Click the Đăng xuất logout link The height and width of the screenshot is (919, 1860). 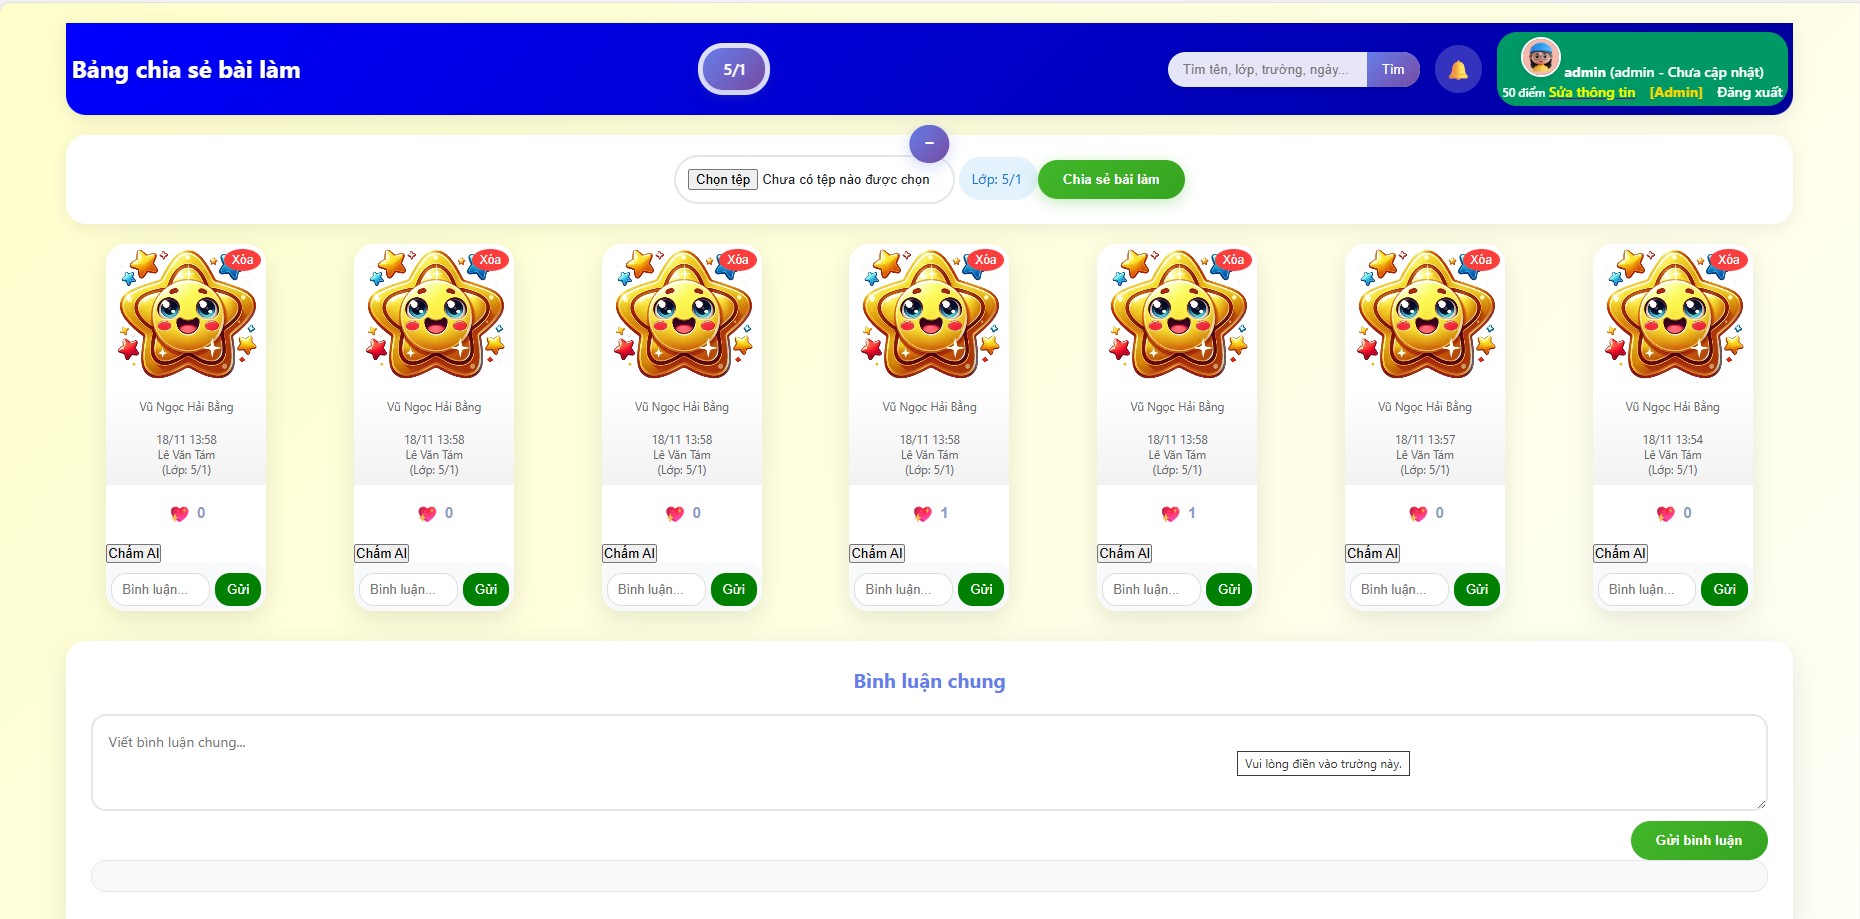point(1749,93)
